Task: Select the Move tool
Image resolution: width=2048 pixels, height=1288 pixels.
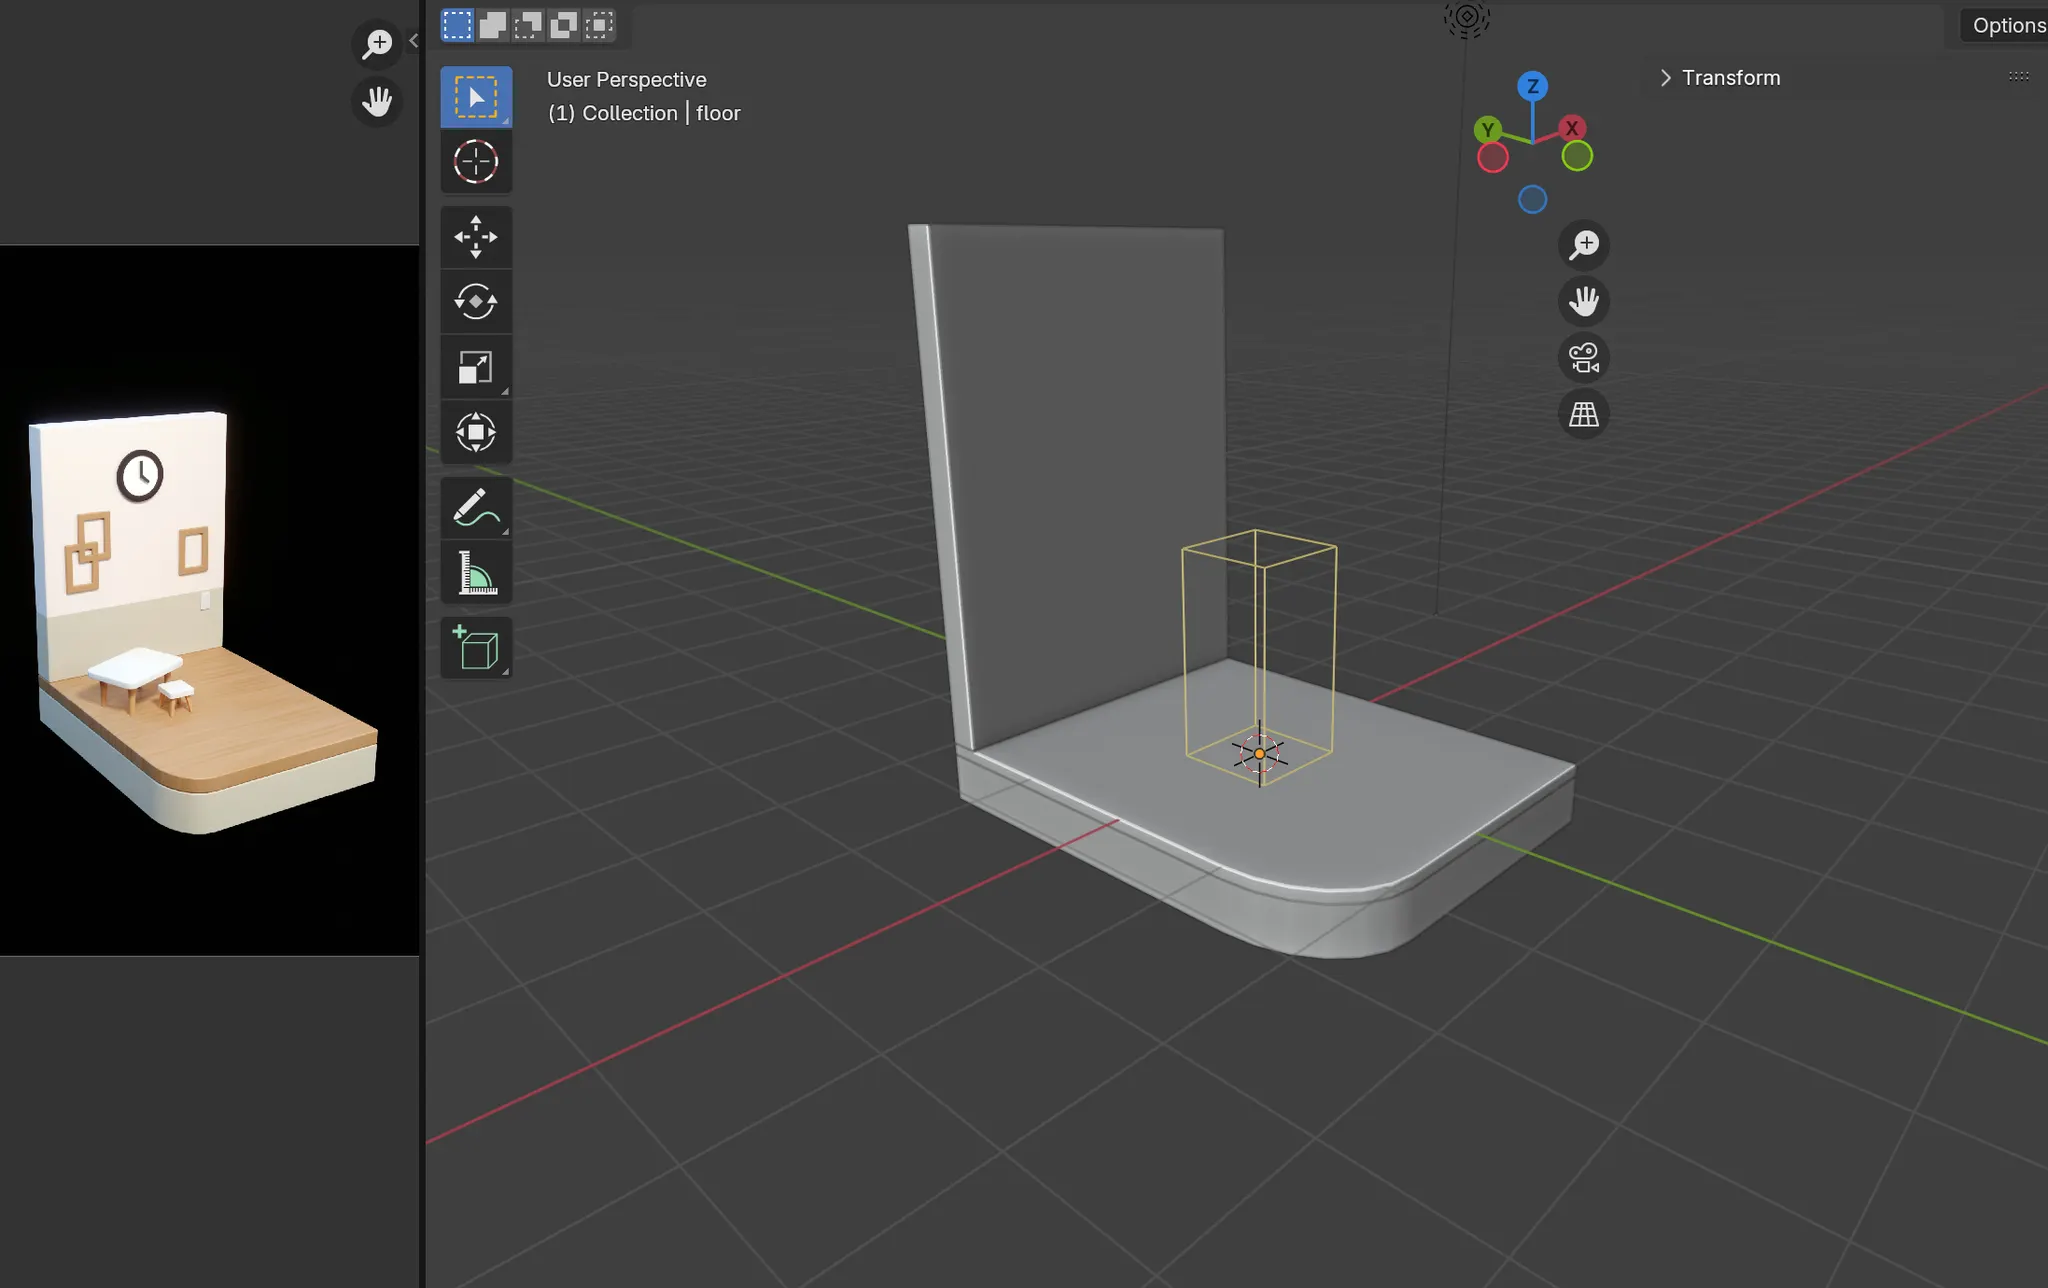Action: click(476, 237)
